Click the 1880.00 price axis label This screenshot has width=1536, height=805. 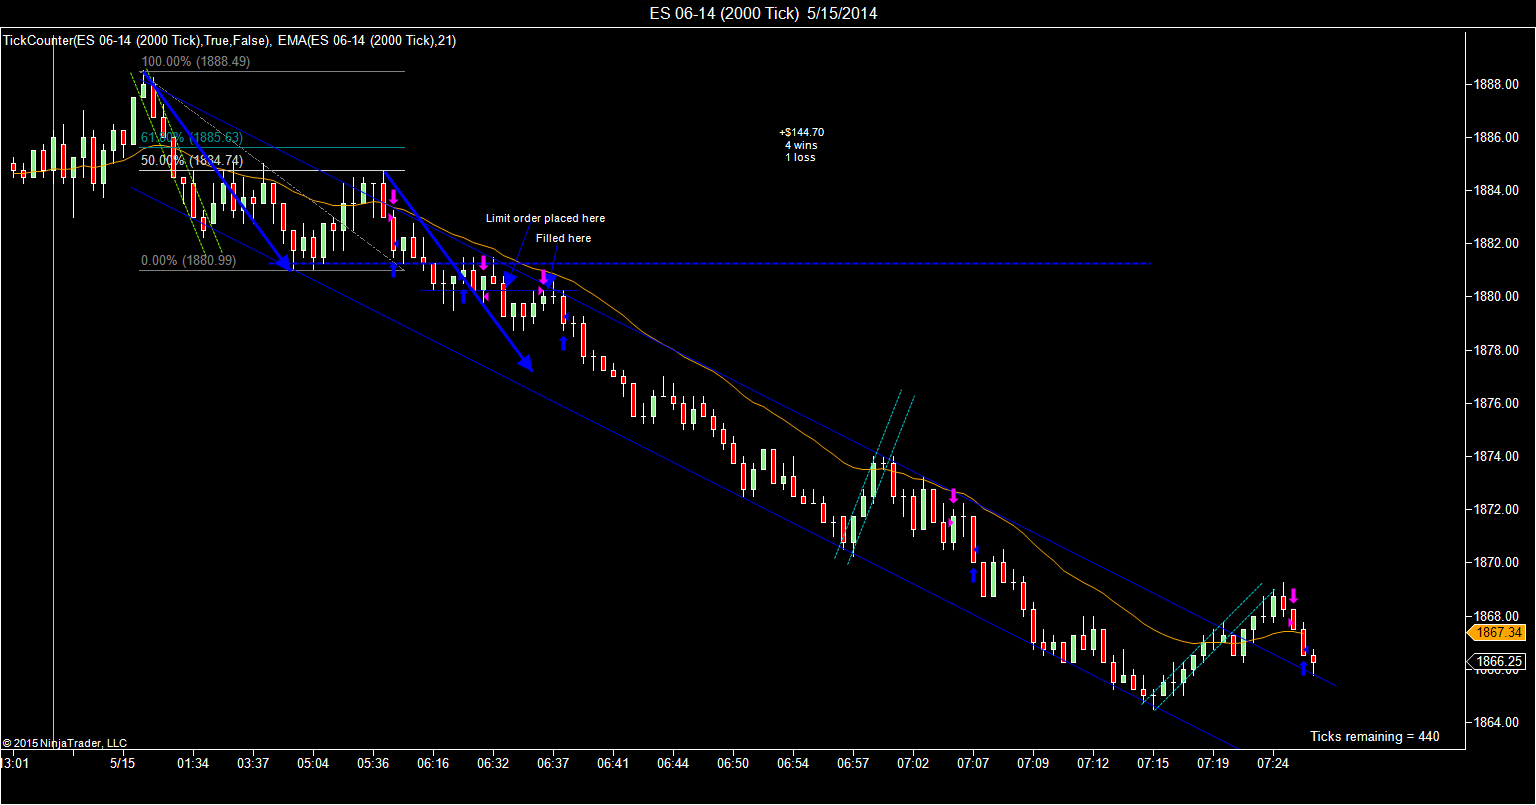1497,297
